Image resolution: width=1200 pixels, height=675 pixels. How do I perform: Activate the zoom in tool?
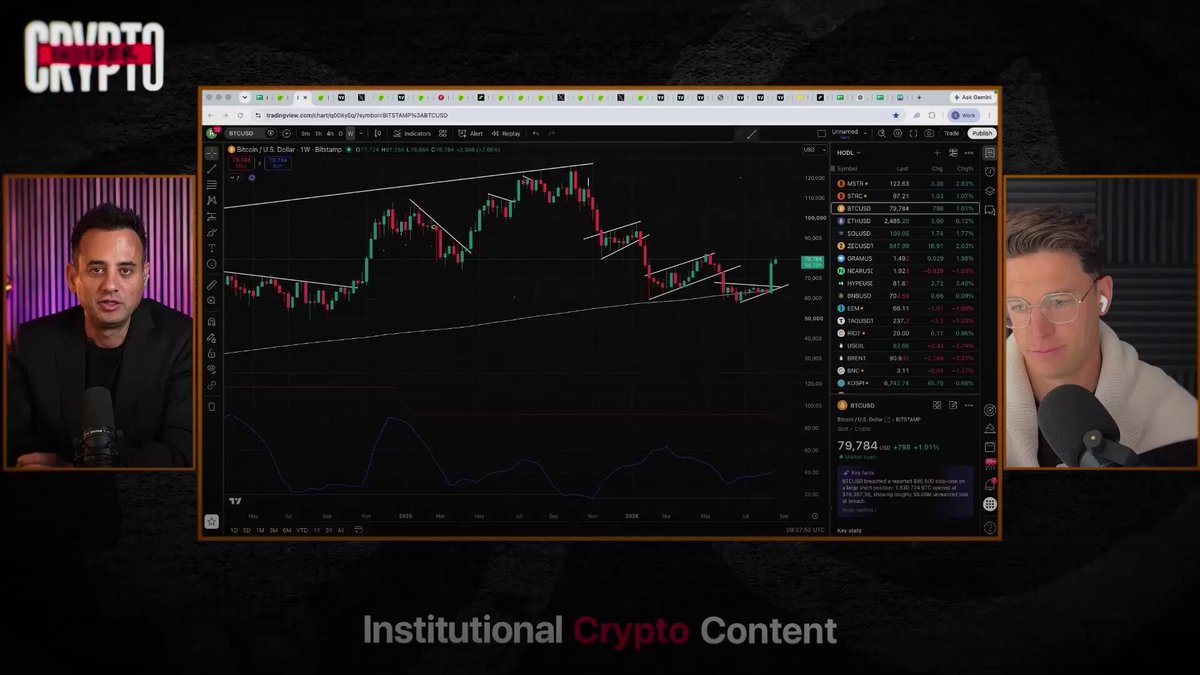(211, 300)
